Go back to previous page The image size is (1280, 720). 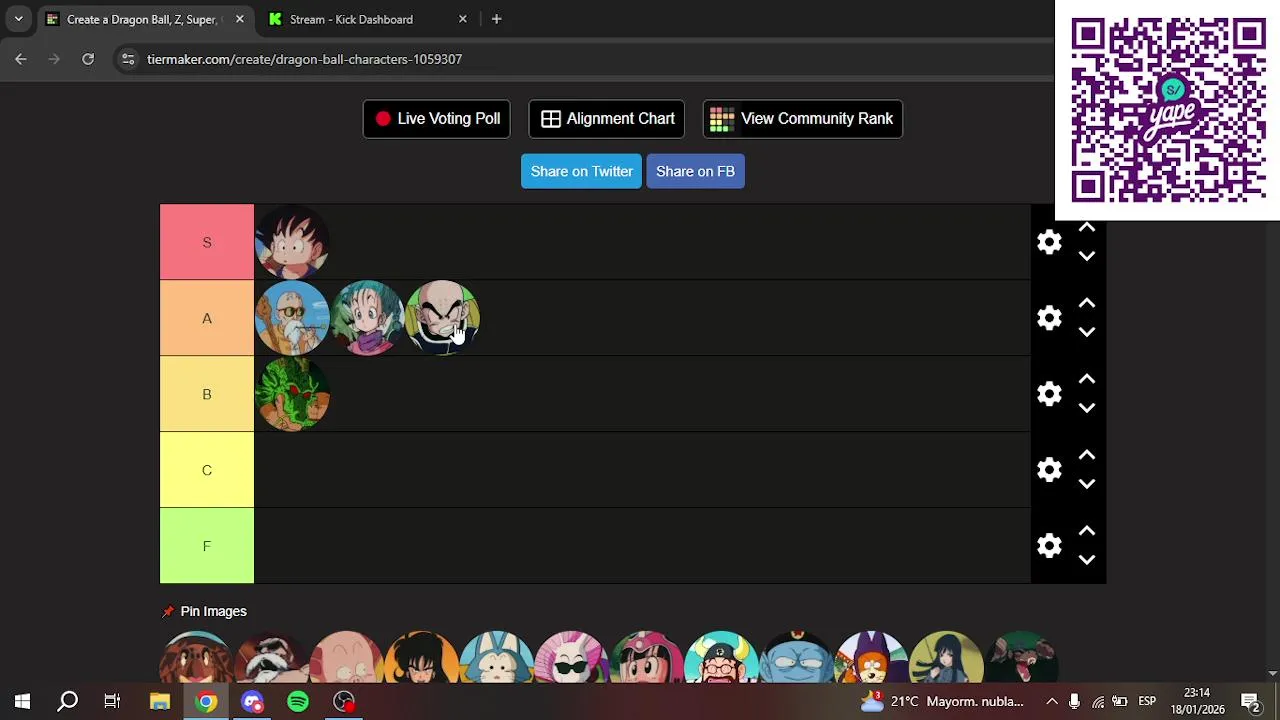[21, 59]
